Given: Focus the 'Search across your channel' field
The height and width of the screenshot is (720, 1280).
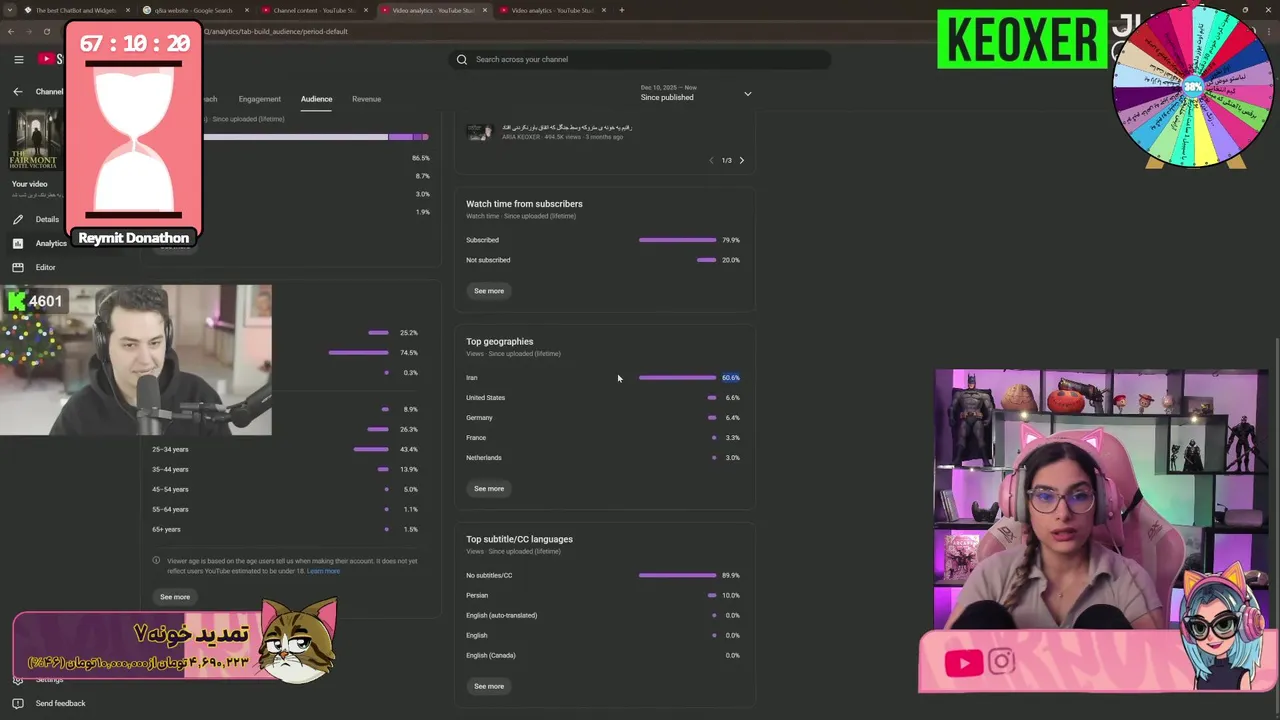Looking at the screenshot, I should pyautogui.click(x=640, y=59).
